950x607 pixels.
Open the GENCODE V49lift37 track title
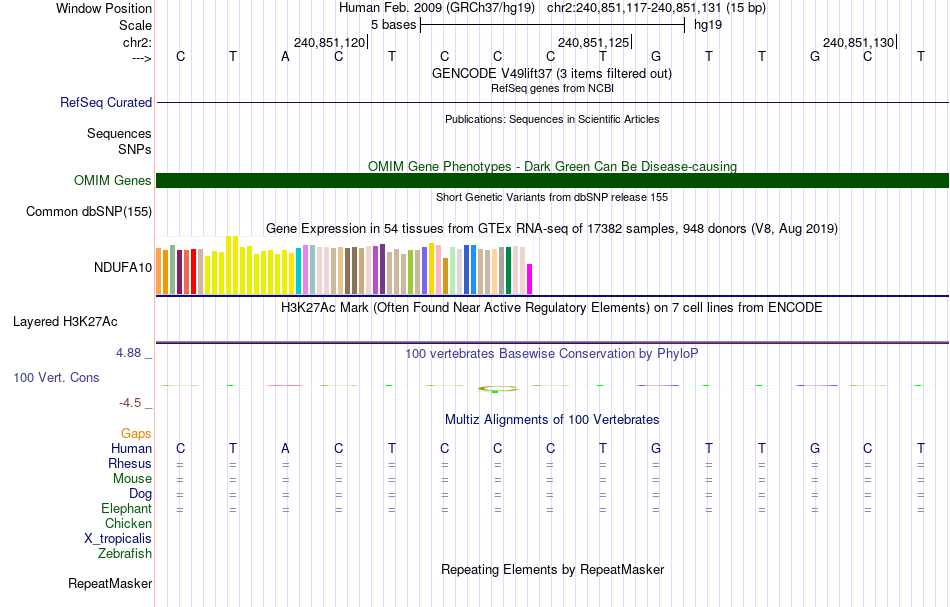[x=552, y=73]
